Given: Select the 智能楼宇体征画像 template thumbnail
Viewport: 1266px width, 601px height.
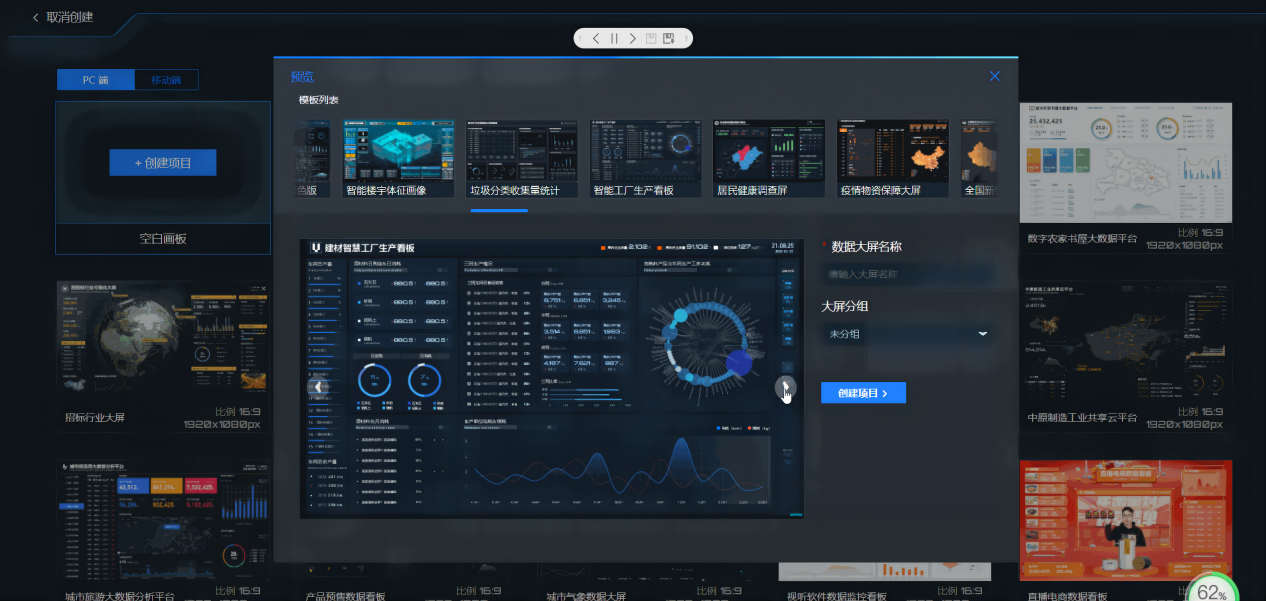Looking at the screenshot, I should point(399,158).
